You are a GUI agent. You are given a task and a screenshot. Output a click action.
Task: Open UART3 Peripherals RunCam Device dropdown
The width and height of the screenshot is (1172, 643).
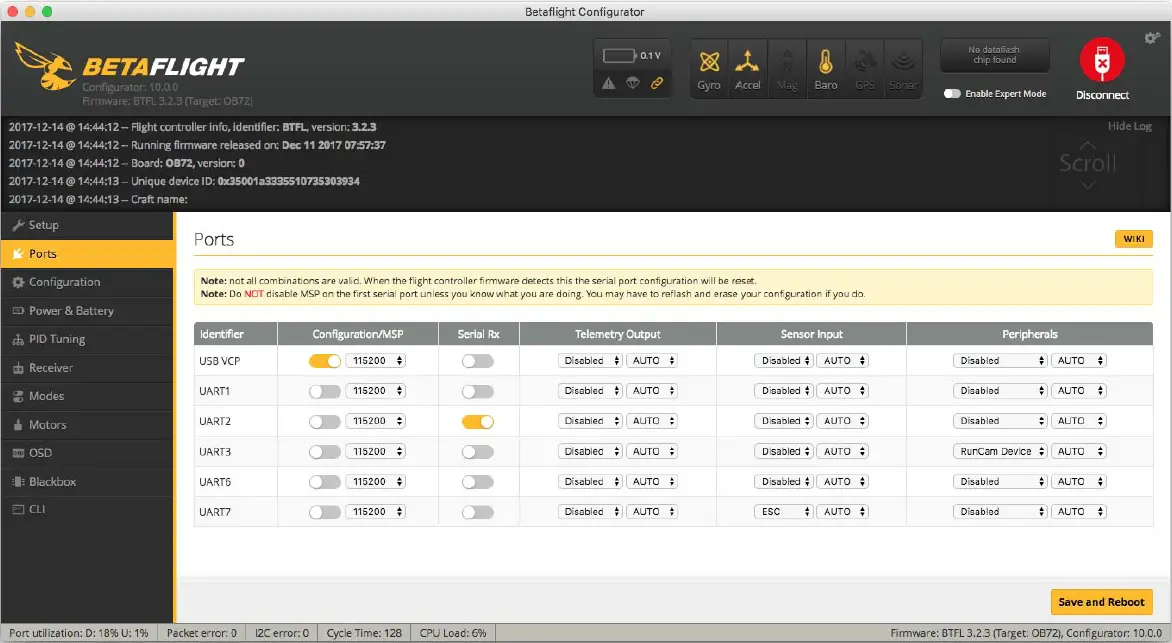click(x=1000, y=452)
